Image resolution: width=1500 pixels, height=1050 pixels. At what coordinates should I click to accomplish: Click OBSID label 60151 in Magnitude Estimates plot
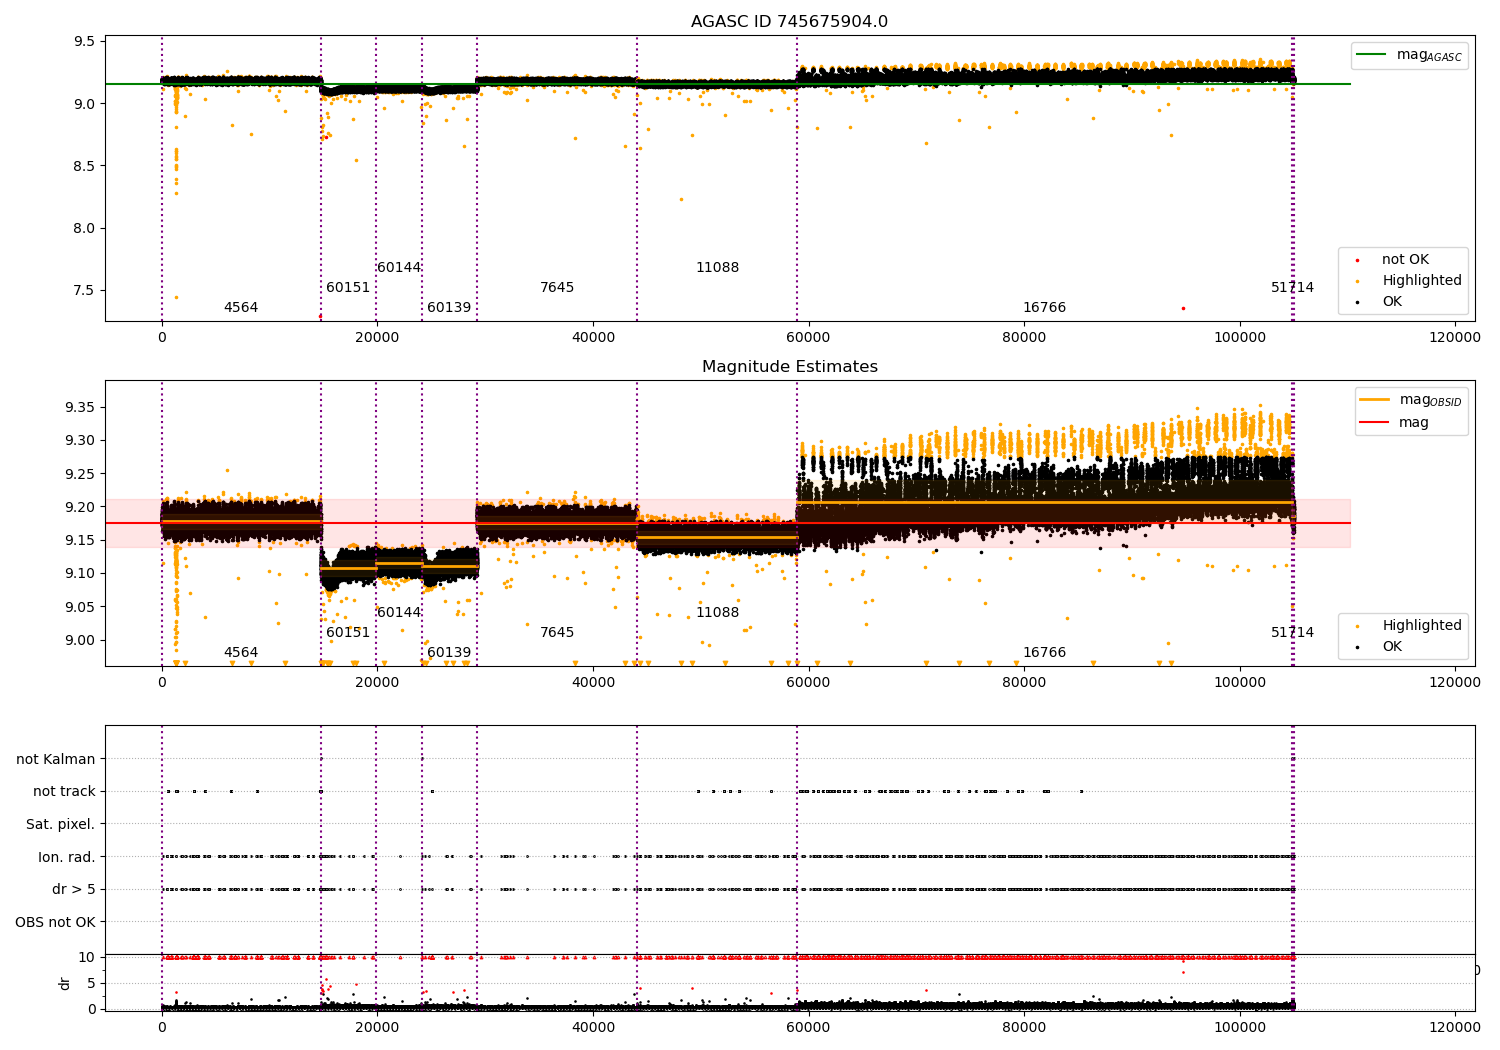click(x=348, y=633)
